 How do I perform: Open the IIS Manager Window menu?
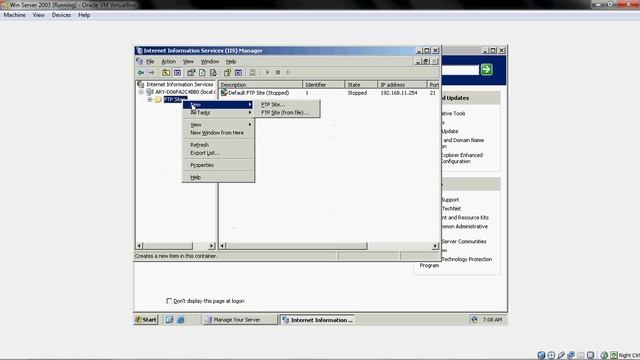[x=210, y=62]
